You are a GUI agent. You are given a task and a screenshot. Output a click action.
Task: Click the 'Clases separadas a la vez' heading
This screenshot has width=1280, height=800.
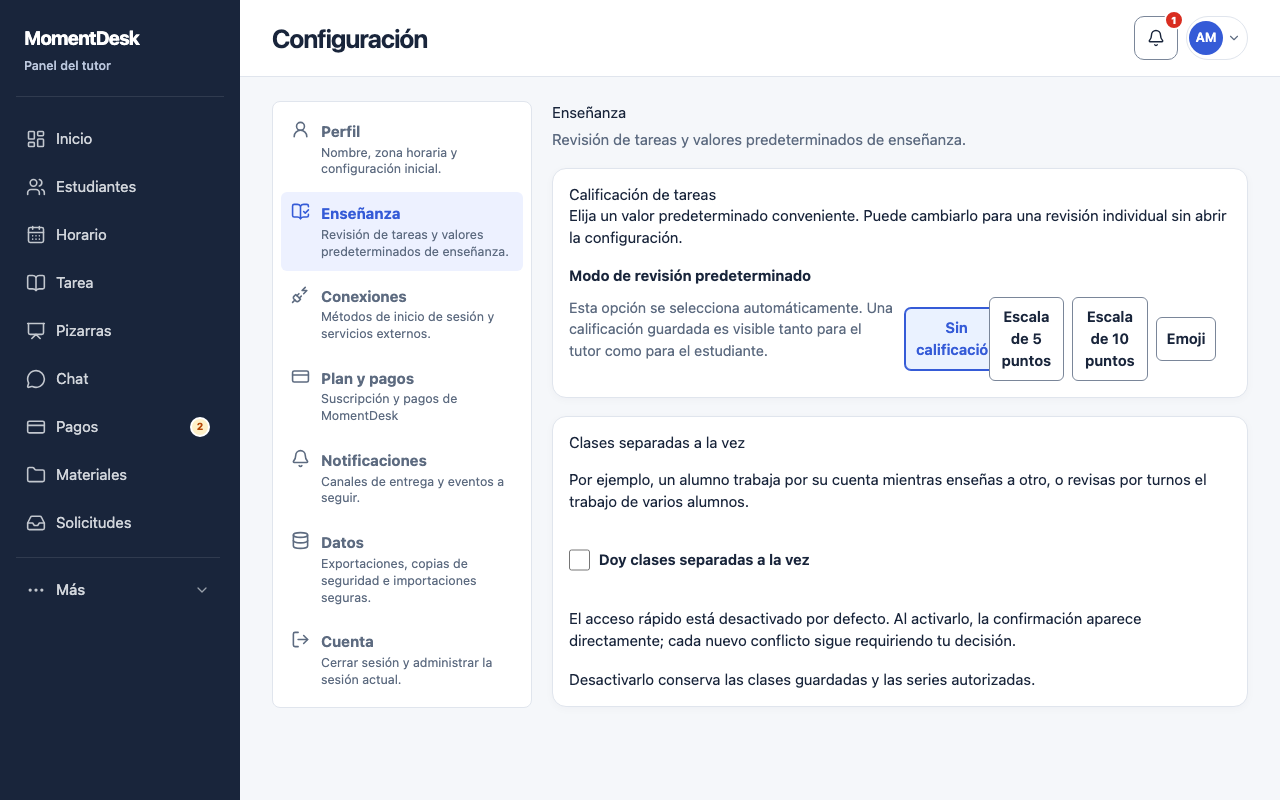tap(657, 442)
